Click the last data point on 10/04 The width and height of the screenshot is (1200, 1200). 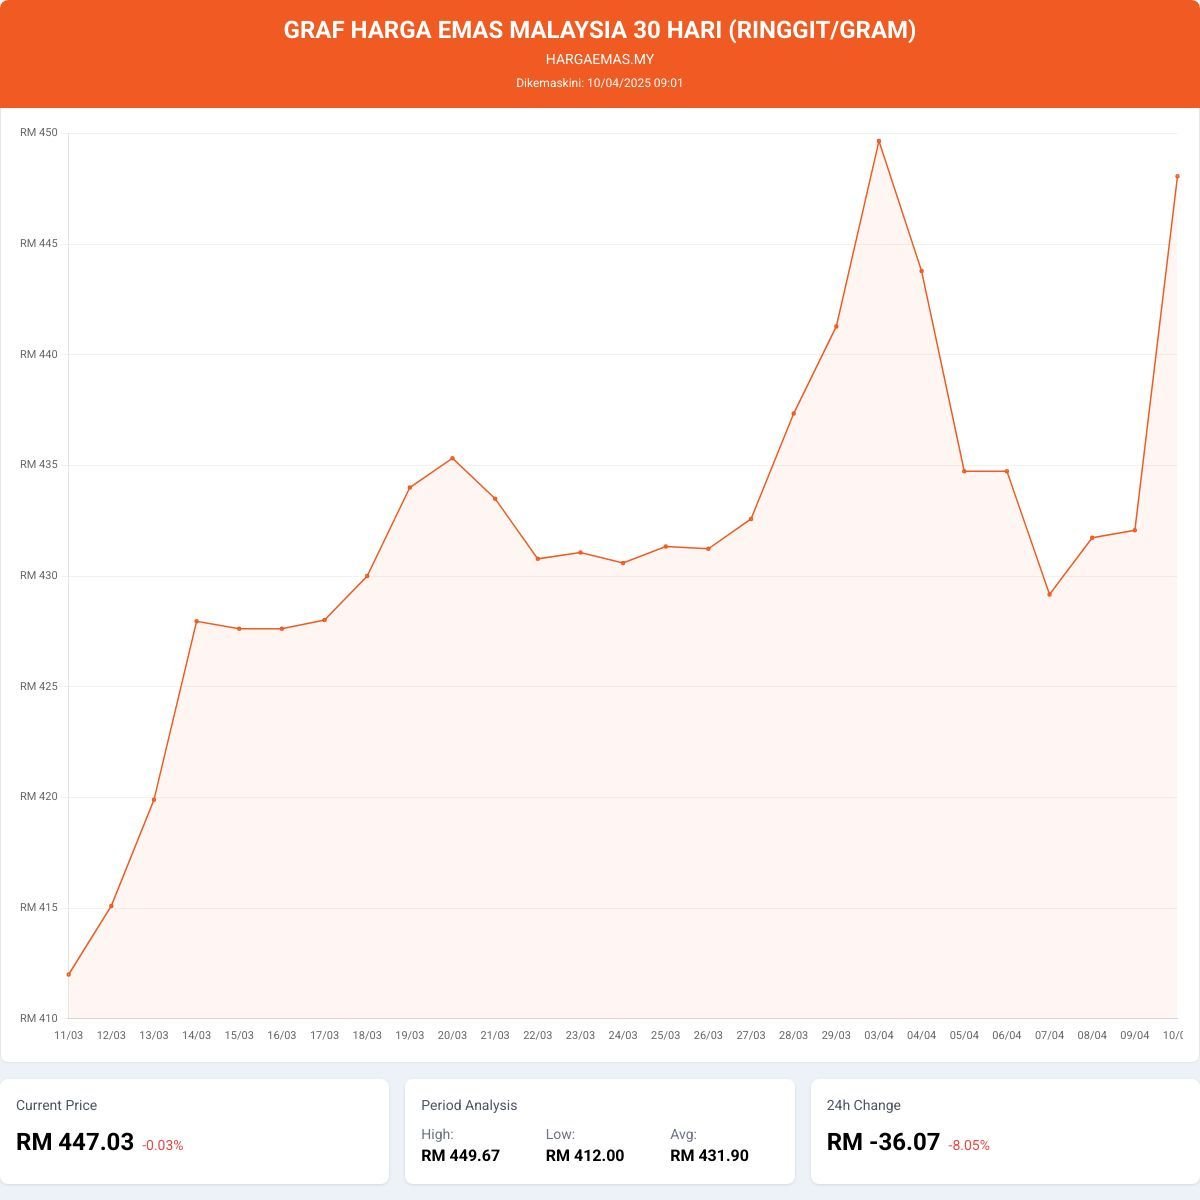[1177, 176]
